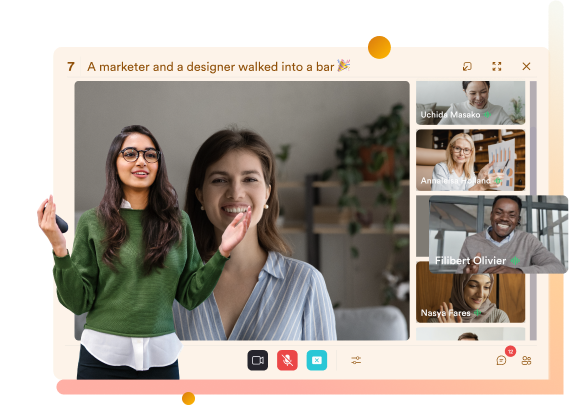Stop screen sharing with the teal button

tap(317, 360)
